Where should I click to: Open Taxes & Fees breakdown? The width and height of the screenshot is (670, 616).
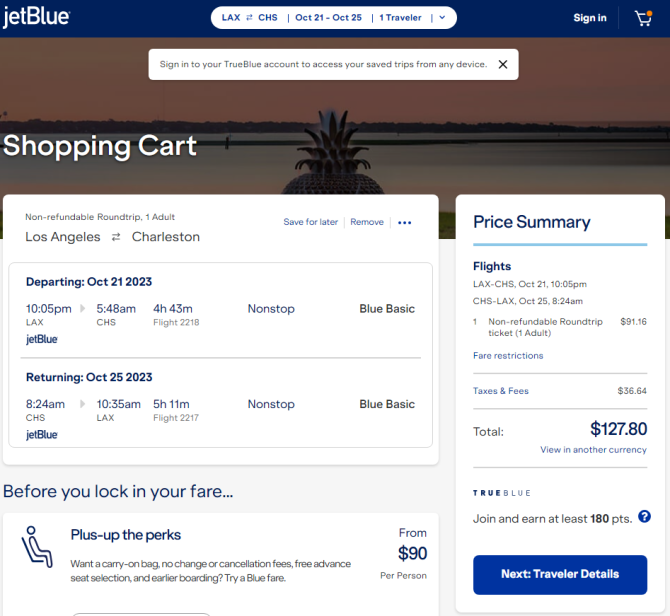point(501,391)
